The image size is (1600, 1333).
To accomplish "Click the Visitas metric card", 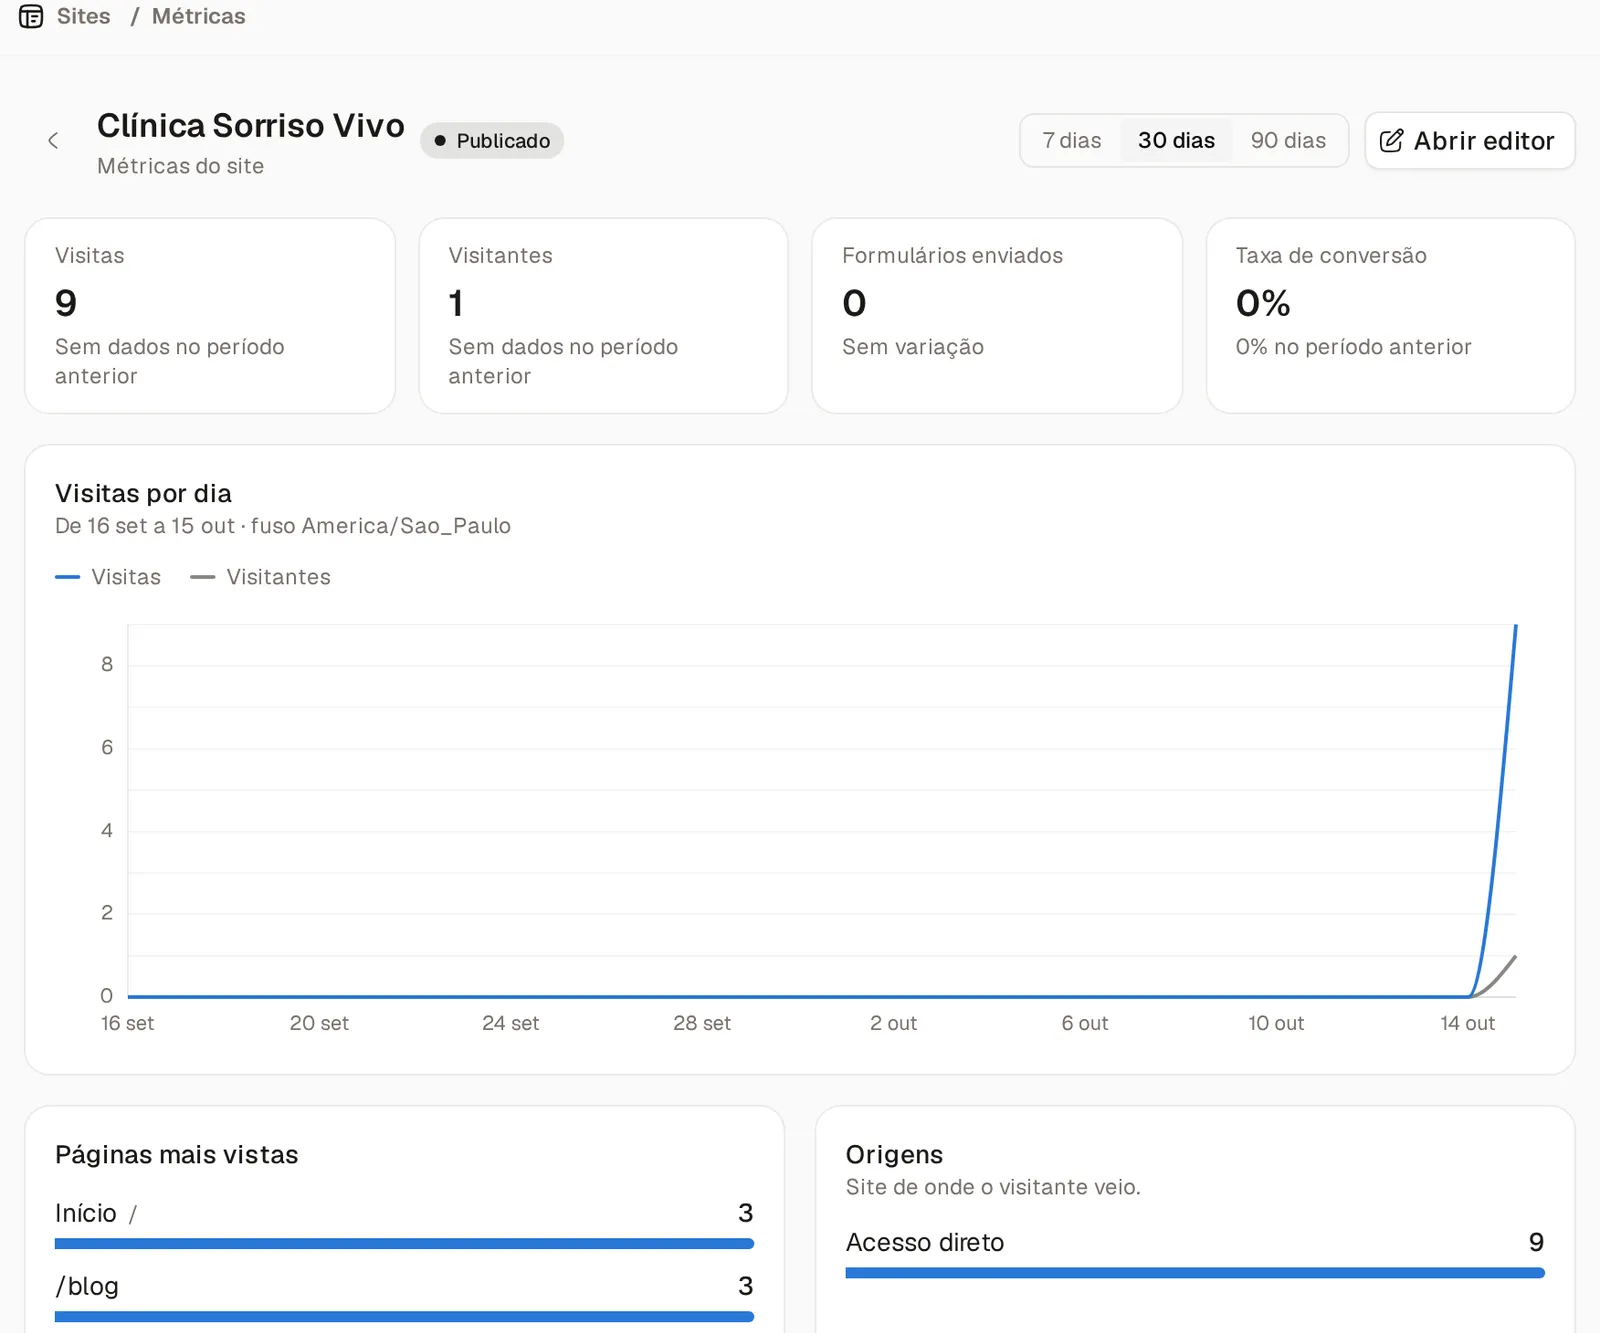I will click(210, 316).
